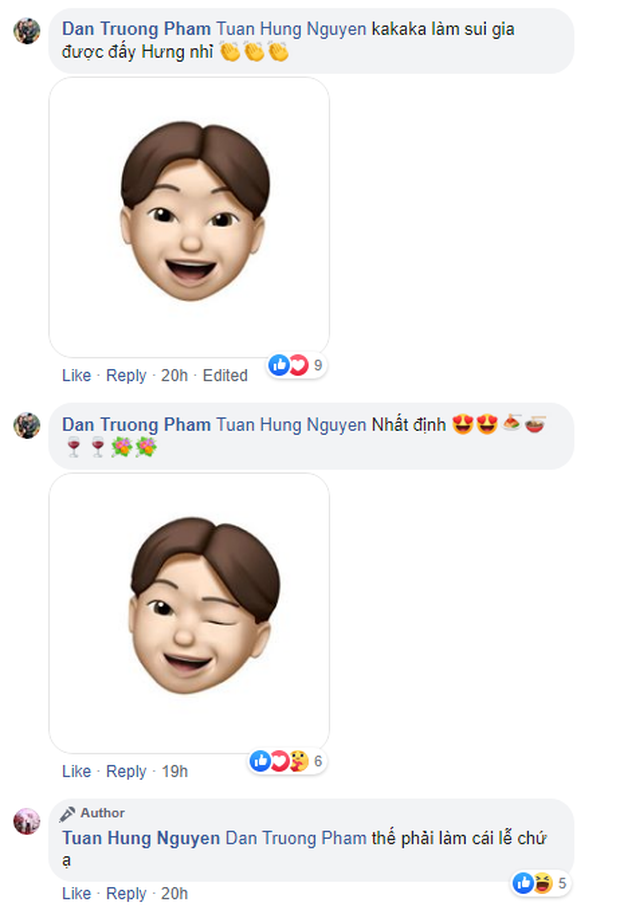Open reactions on first comment showing 9

[x=298, y=365]
